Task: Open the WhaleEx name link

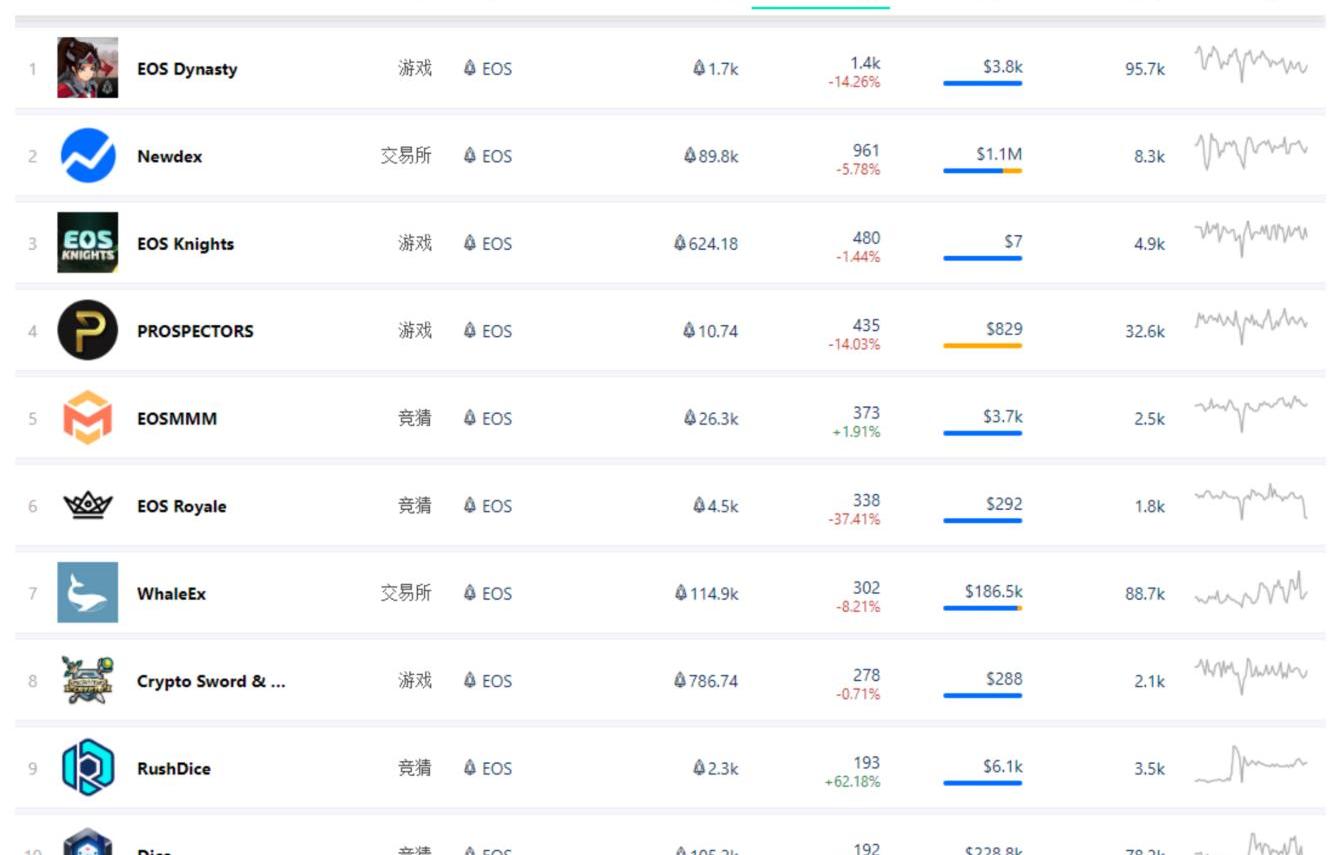Action: 171,594
